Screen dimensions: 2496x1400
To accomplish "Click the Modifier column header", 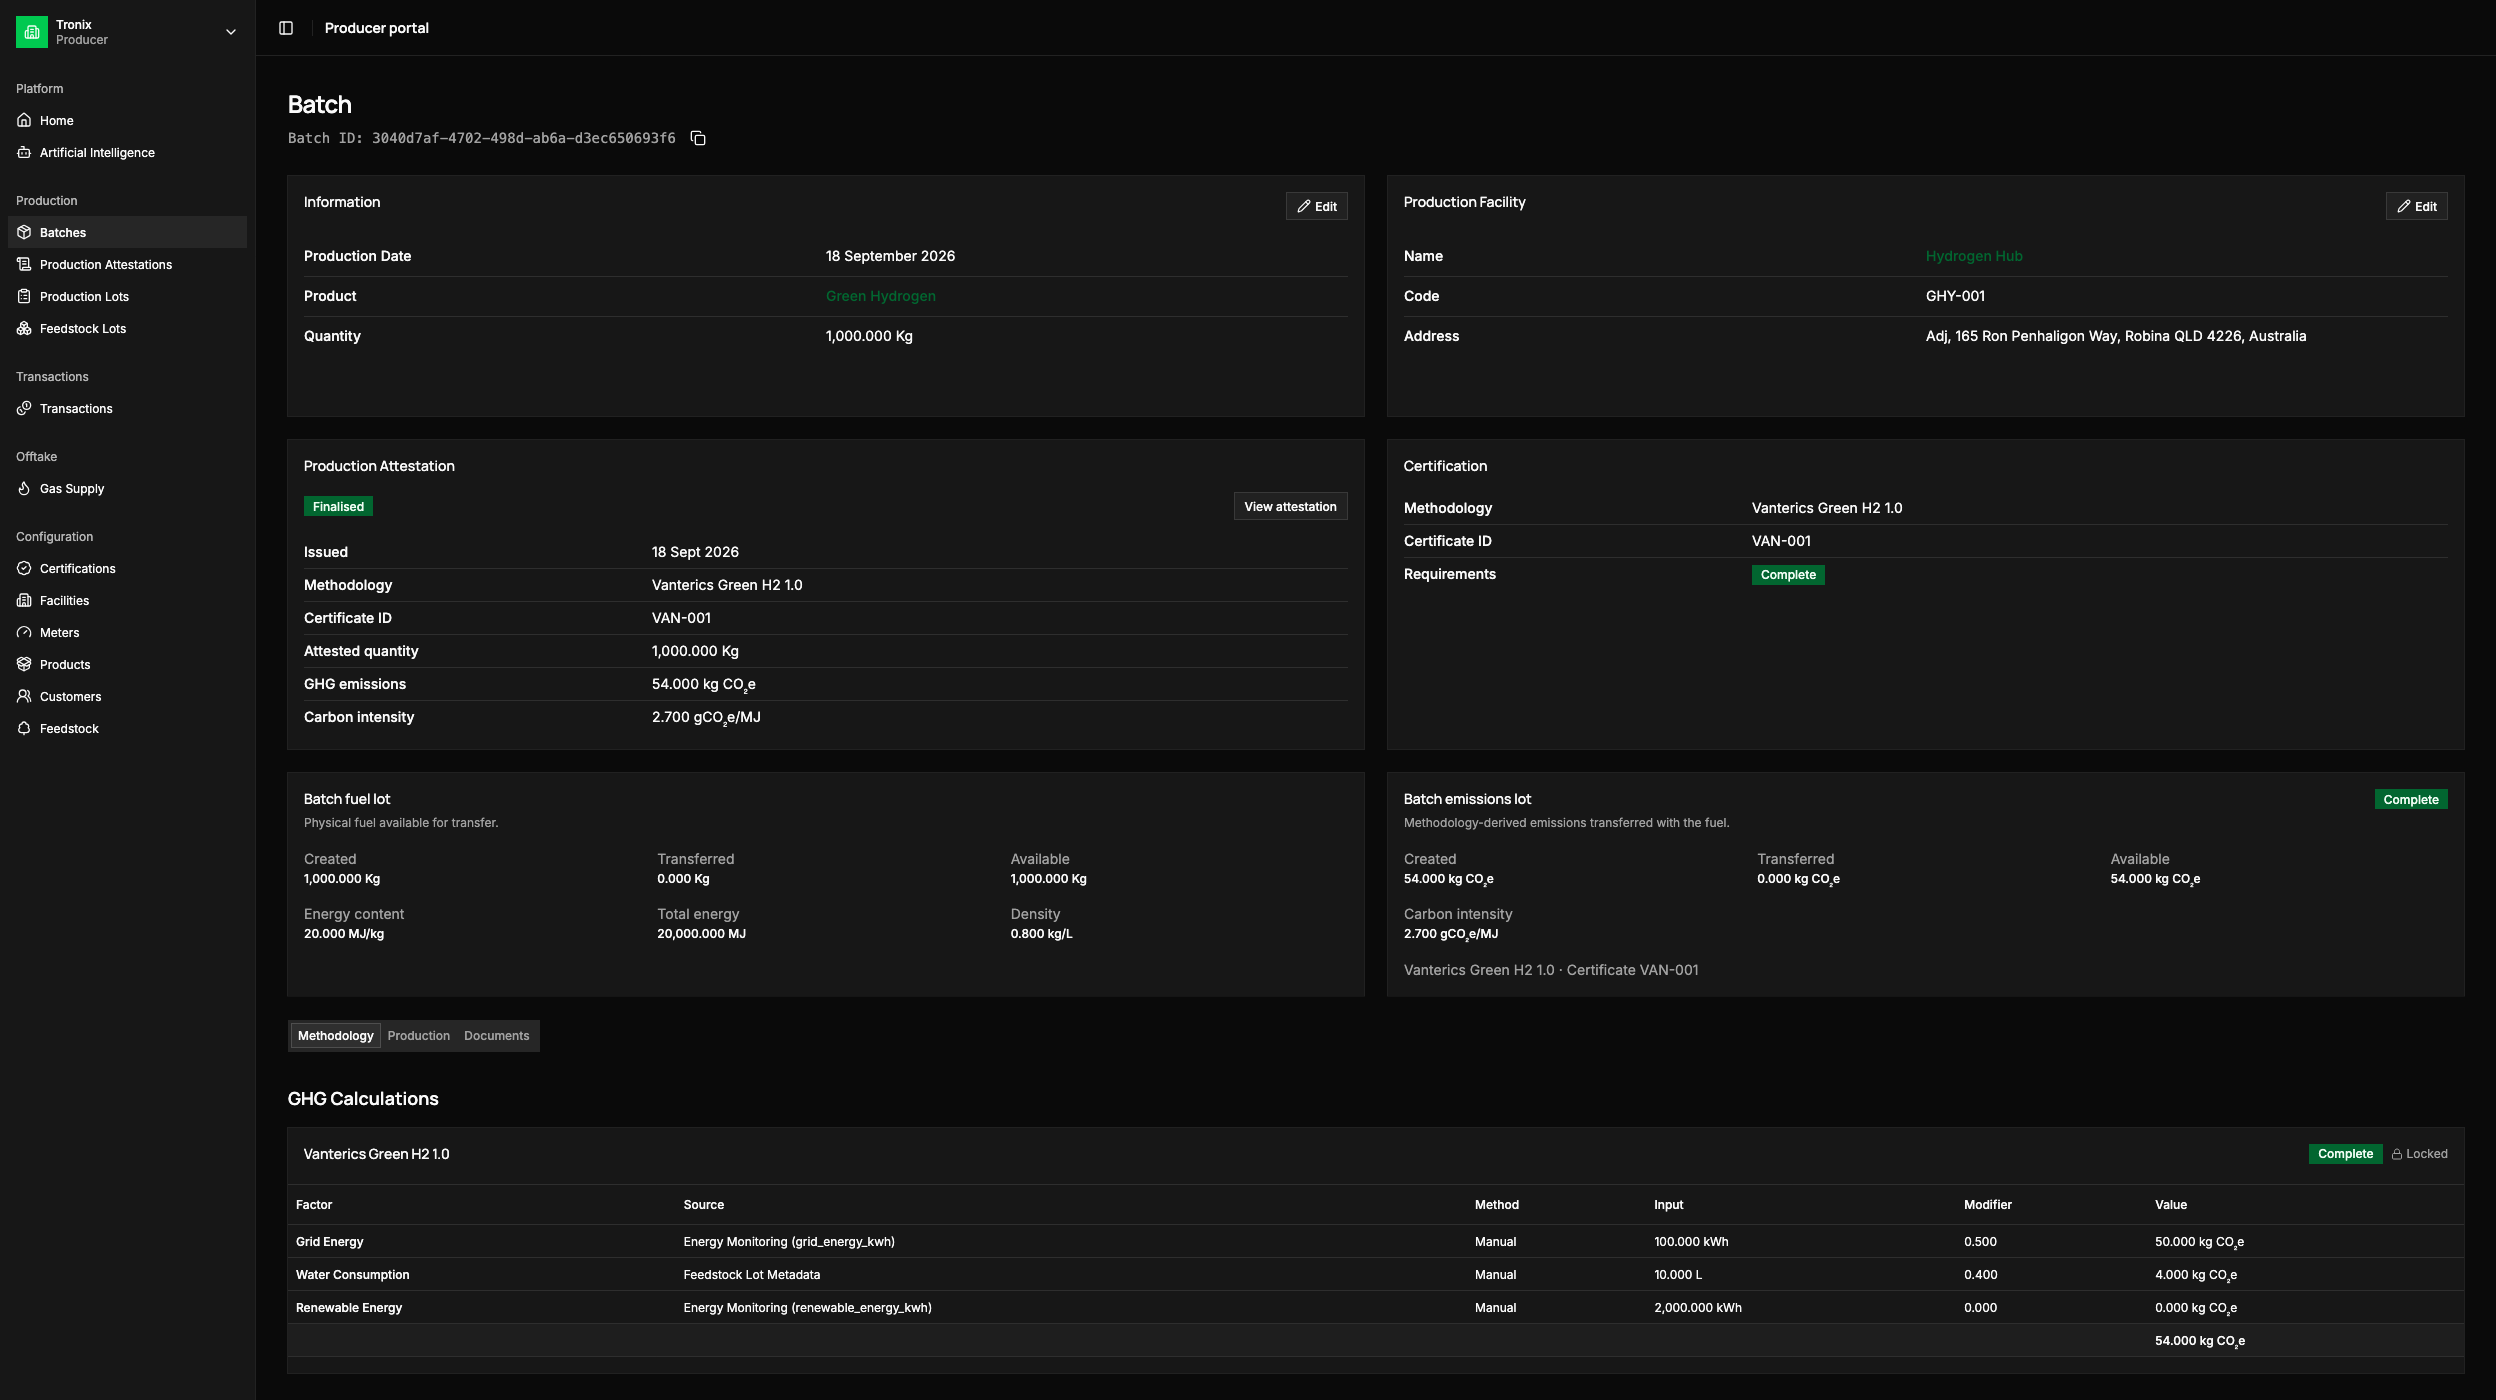I will [1987, 1205].
